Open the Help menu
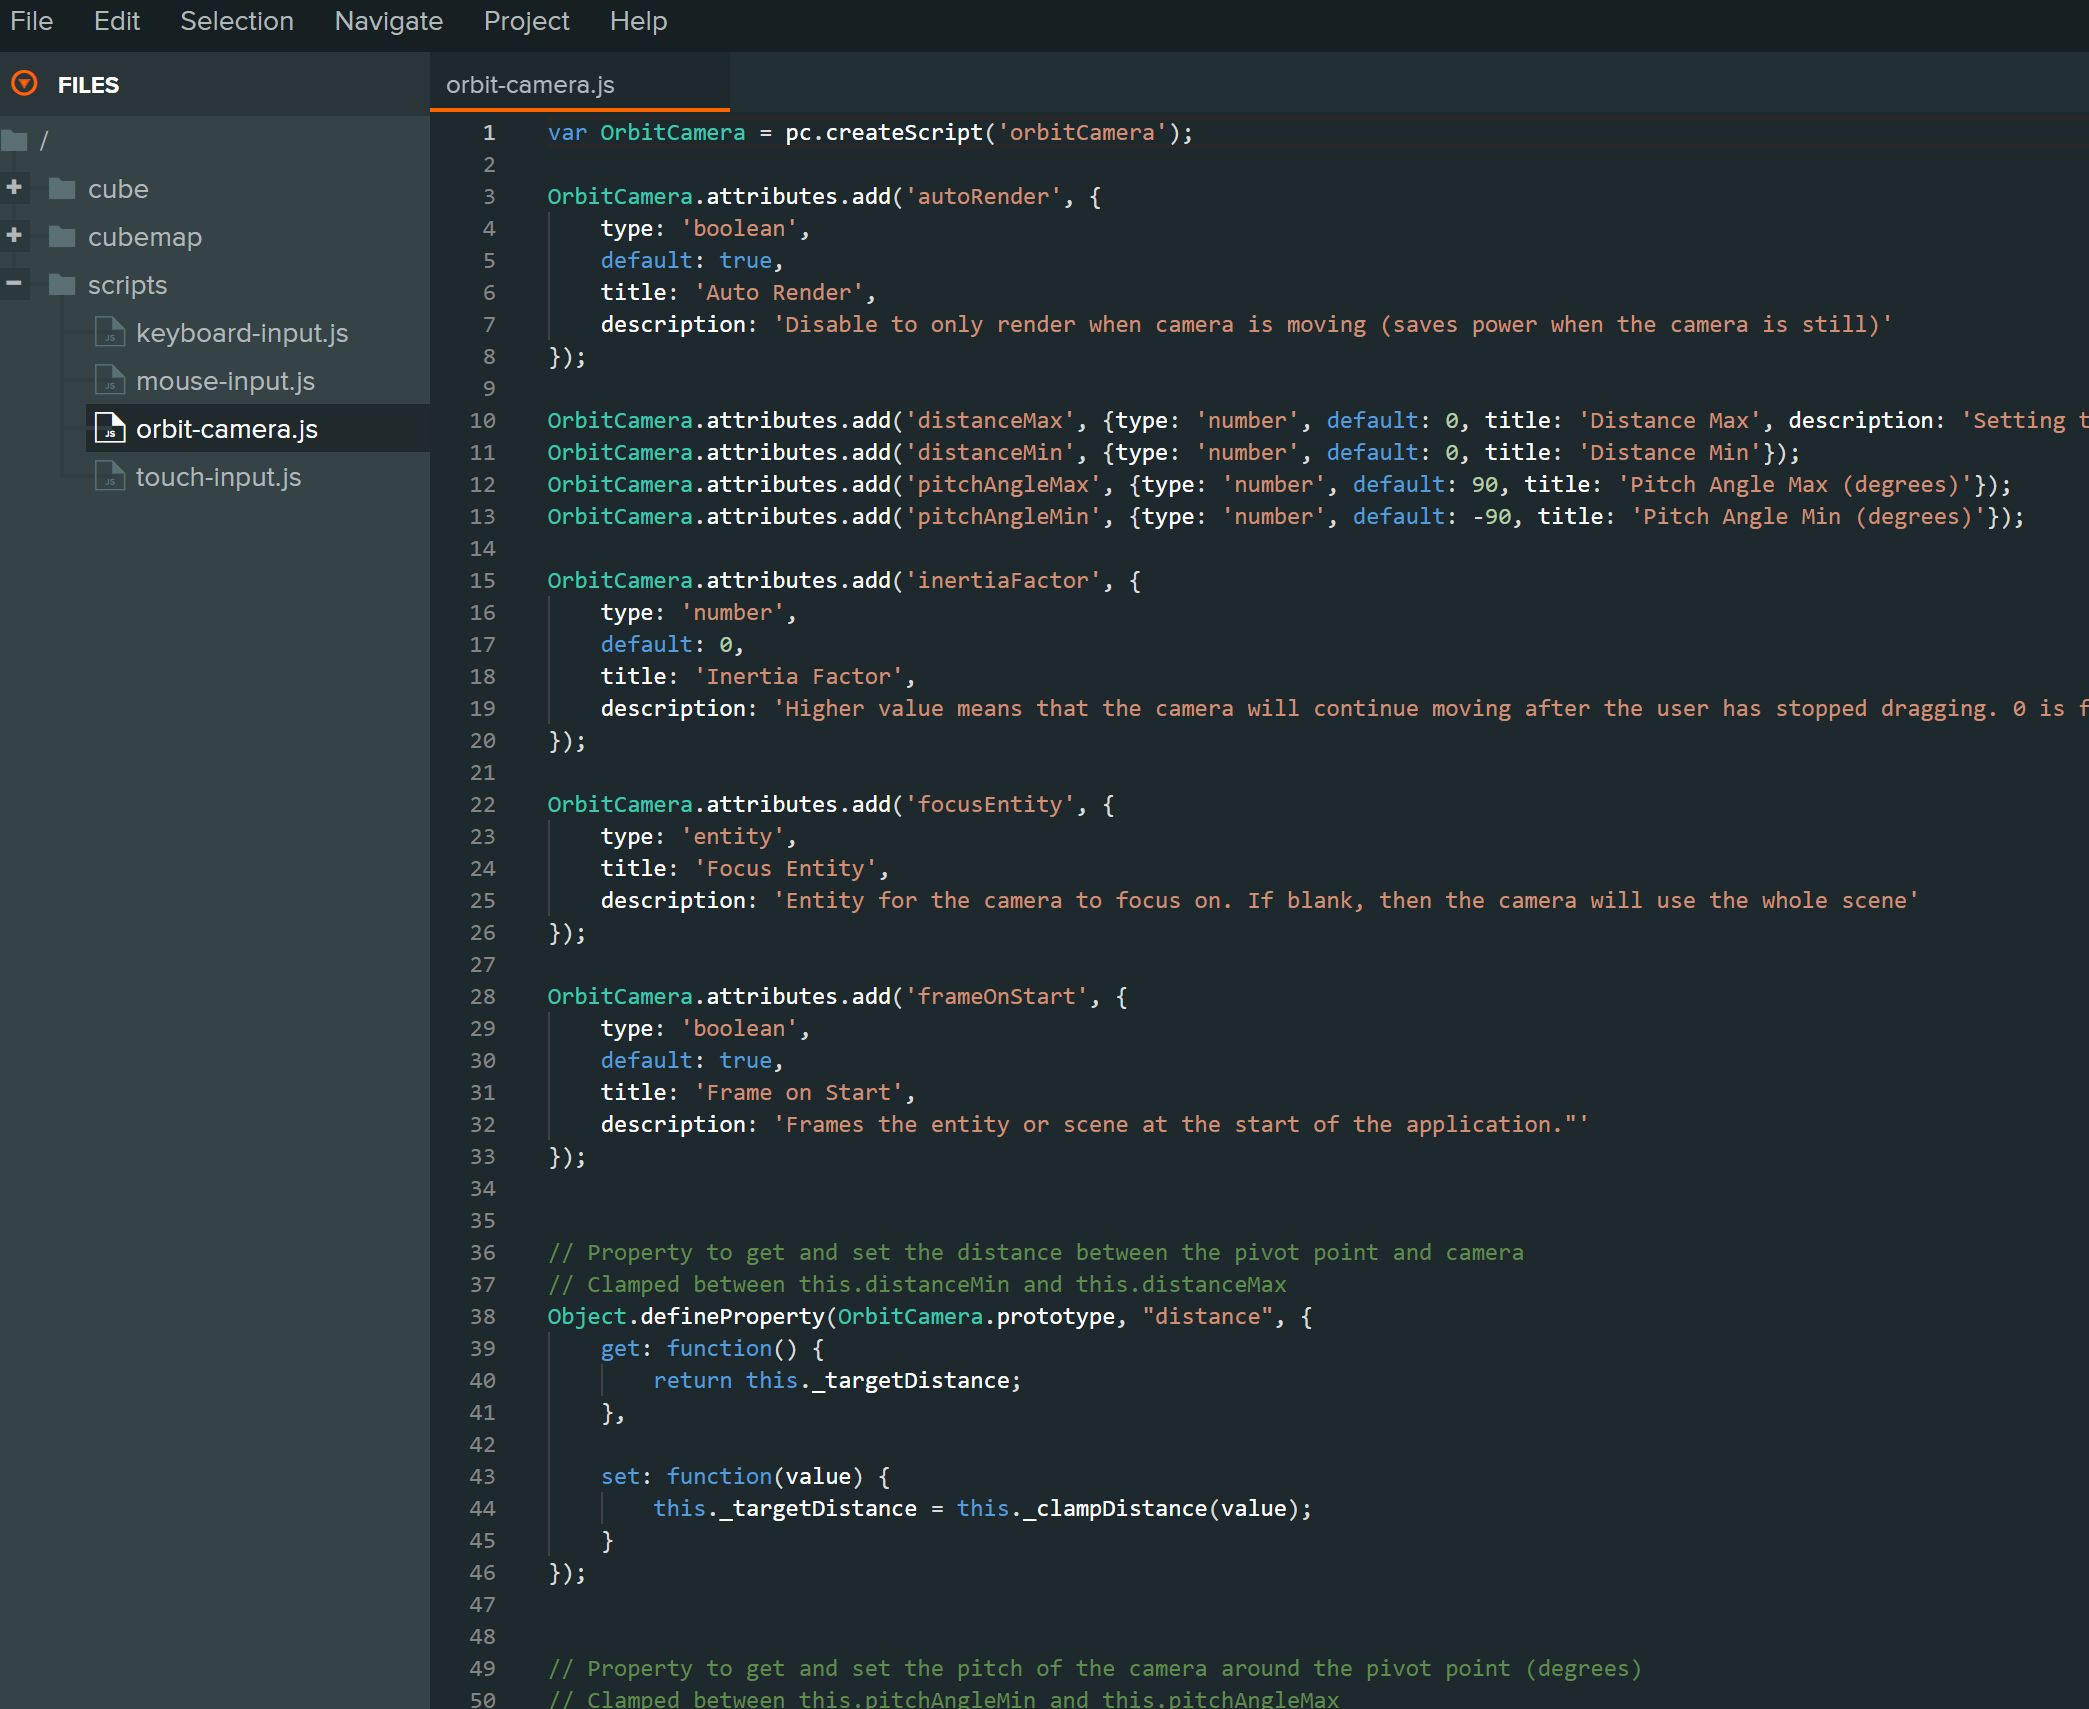Image resolution: width=2089 pixels, height=1709 pixels. point(638,21)
